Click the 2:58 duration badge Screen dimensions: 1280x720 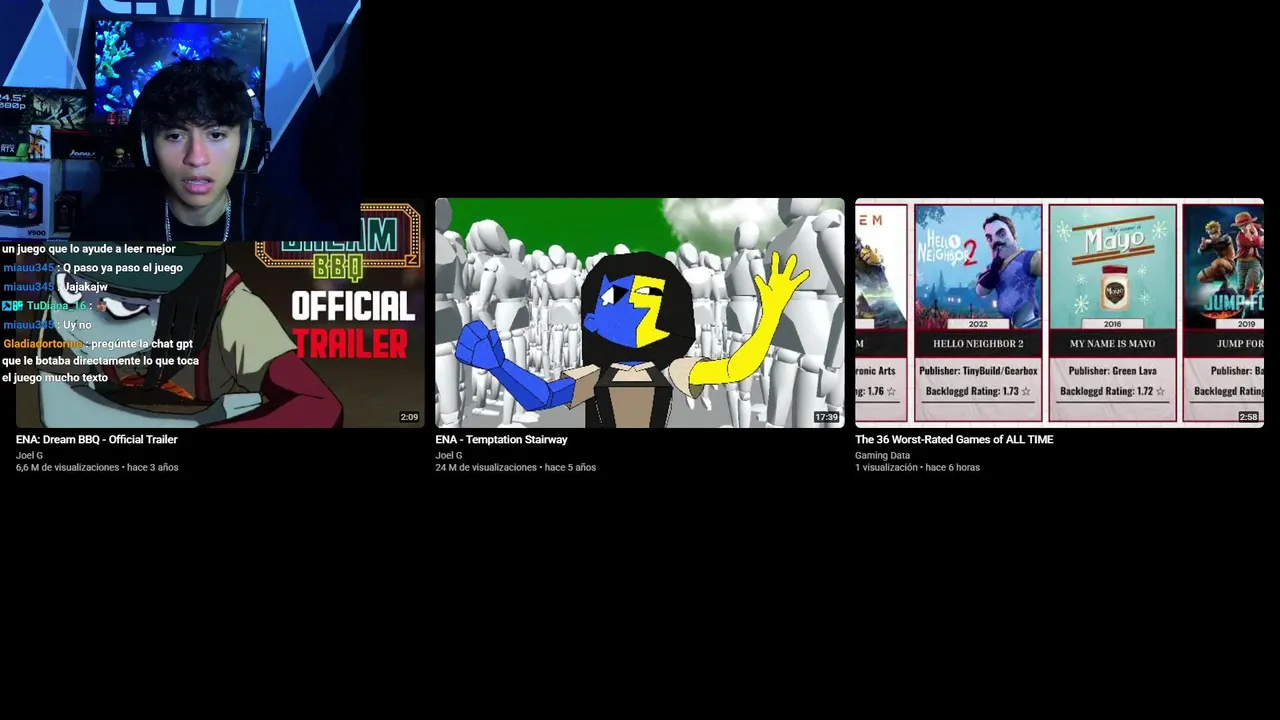(1248, 417)
